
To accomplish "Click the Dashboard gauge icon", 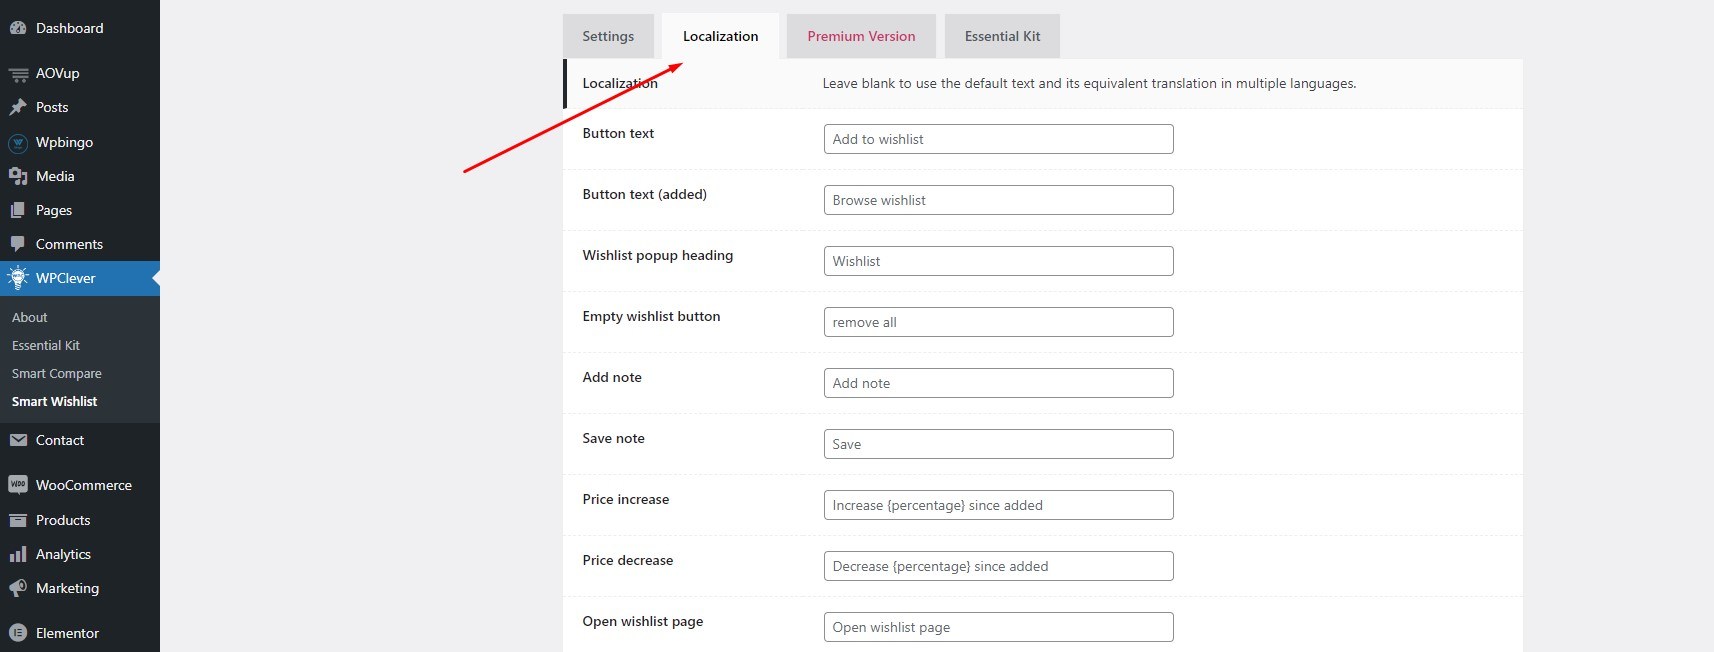I will (18, 29).
